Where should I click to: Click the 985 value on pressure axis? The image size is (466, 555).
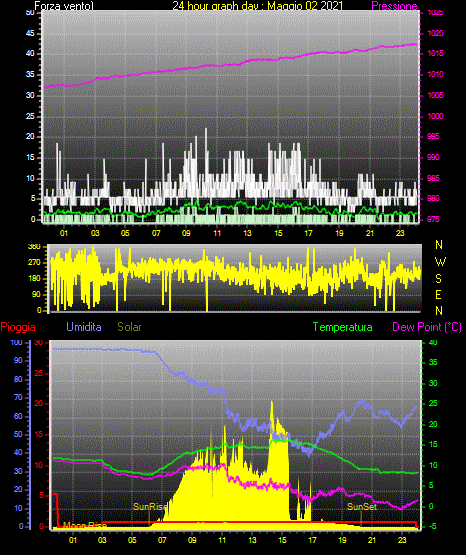(x=433, y=178)
